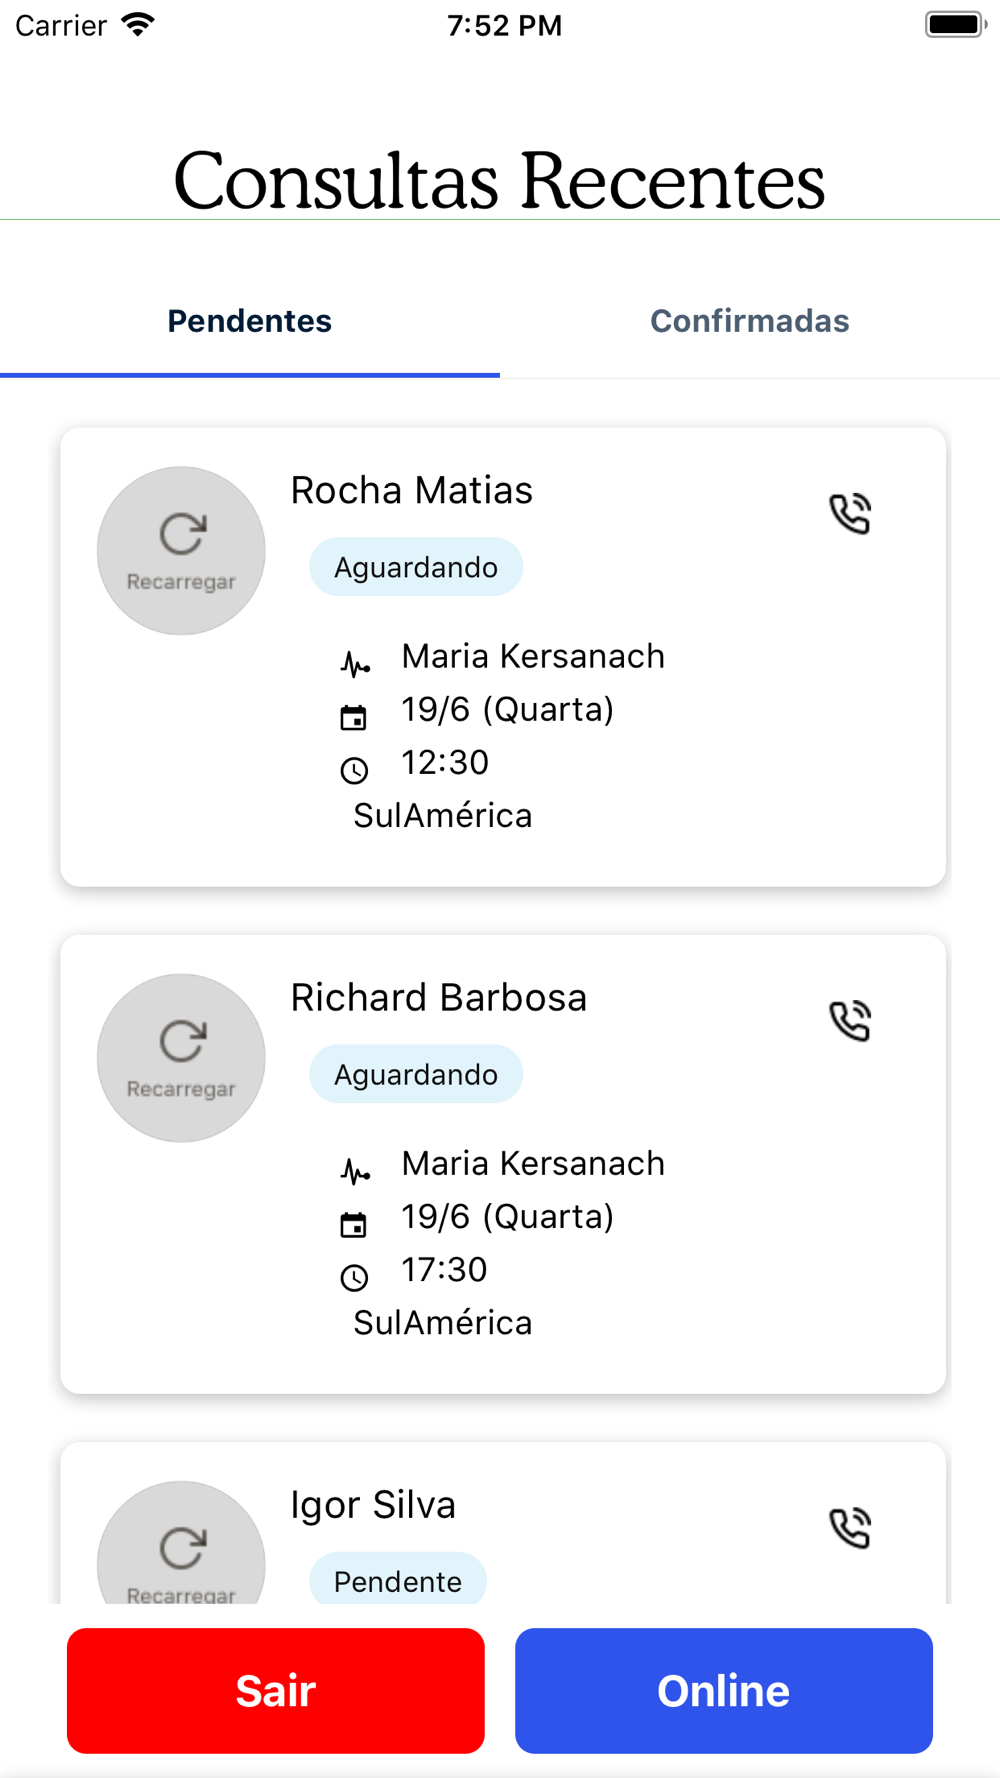Reload Rocha Matias avatar image
1000x1778 pixels.
pyautogui.click(x=181, y=551)
